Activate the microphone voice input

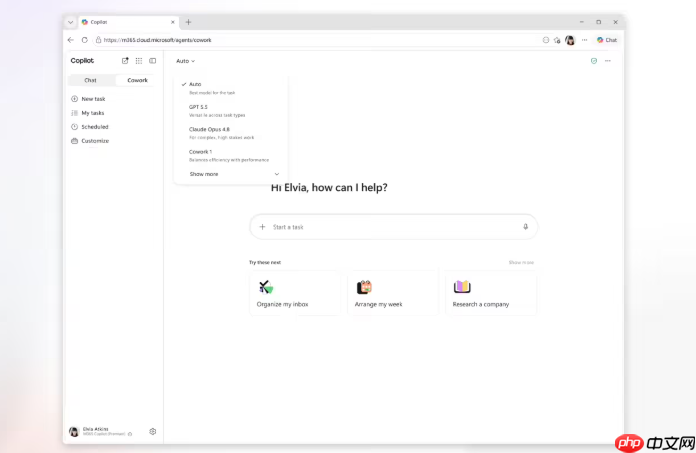(x=526, y=227)
